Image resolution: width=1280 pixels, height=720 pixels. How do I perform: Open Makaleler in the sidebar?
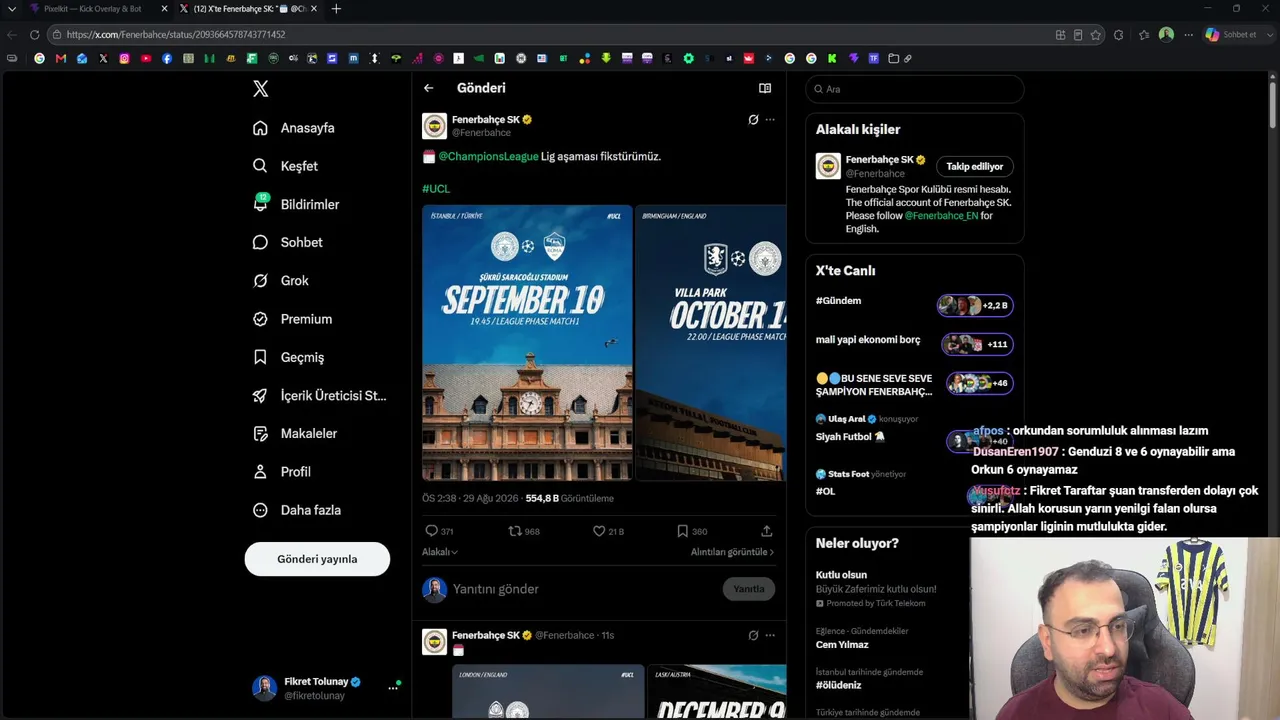(295, 433)
